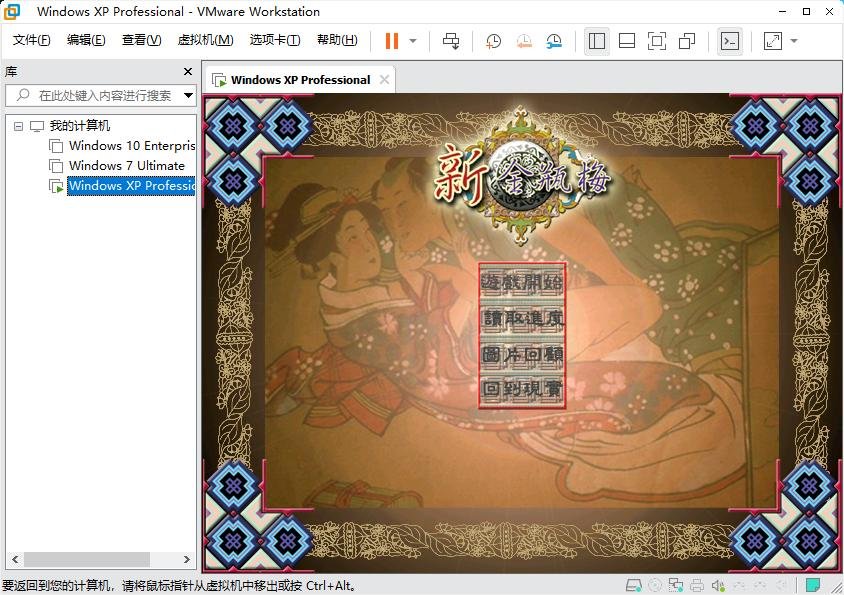This screenshot has width=844, height=595.
Task: Open 圖片回顧 picture gallery
Action: (522, 354)
